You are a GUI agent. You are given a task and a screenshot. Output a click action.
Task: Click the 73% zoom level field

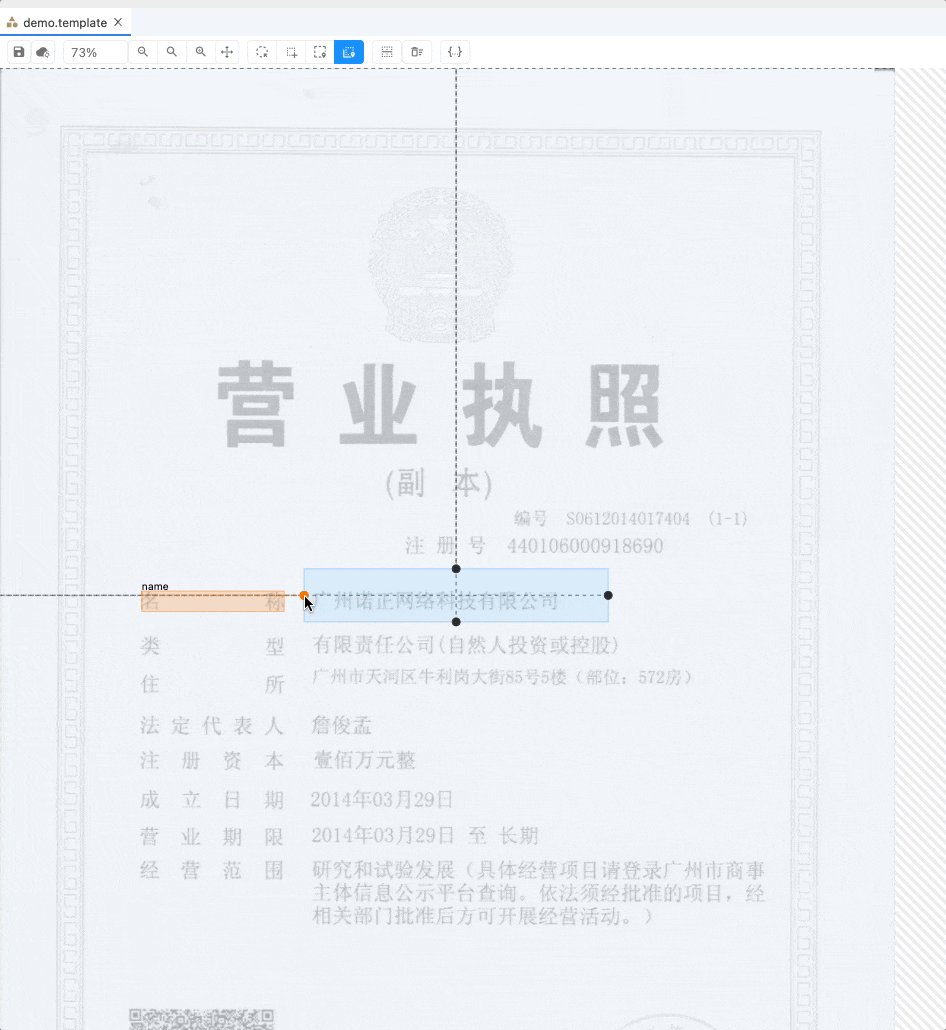(x=95, y=52)
